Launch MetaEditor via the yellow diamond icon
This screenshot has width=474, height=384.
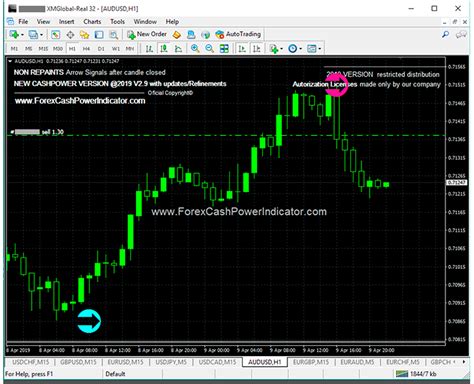177,34
